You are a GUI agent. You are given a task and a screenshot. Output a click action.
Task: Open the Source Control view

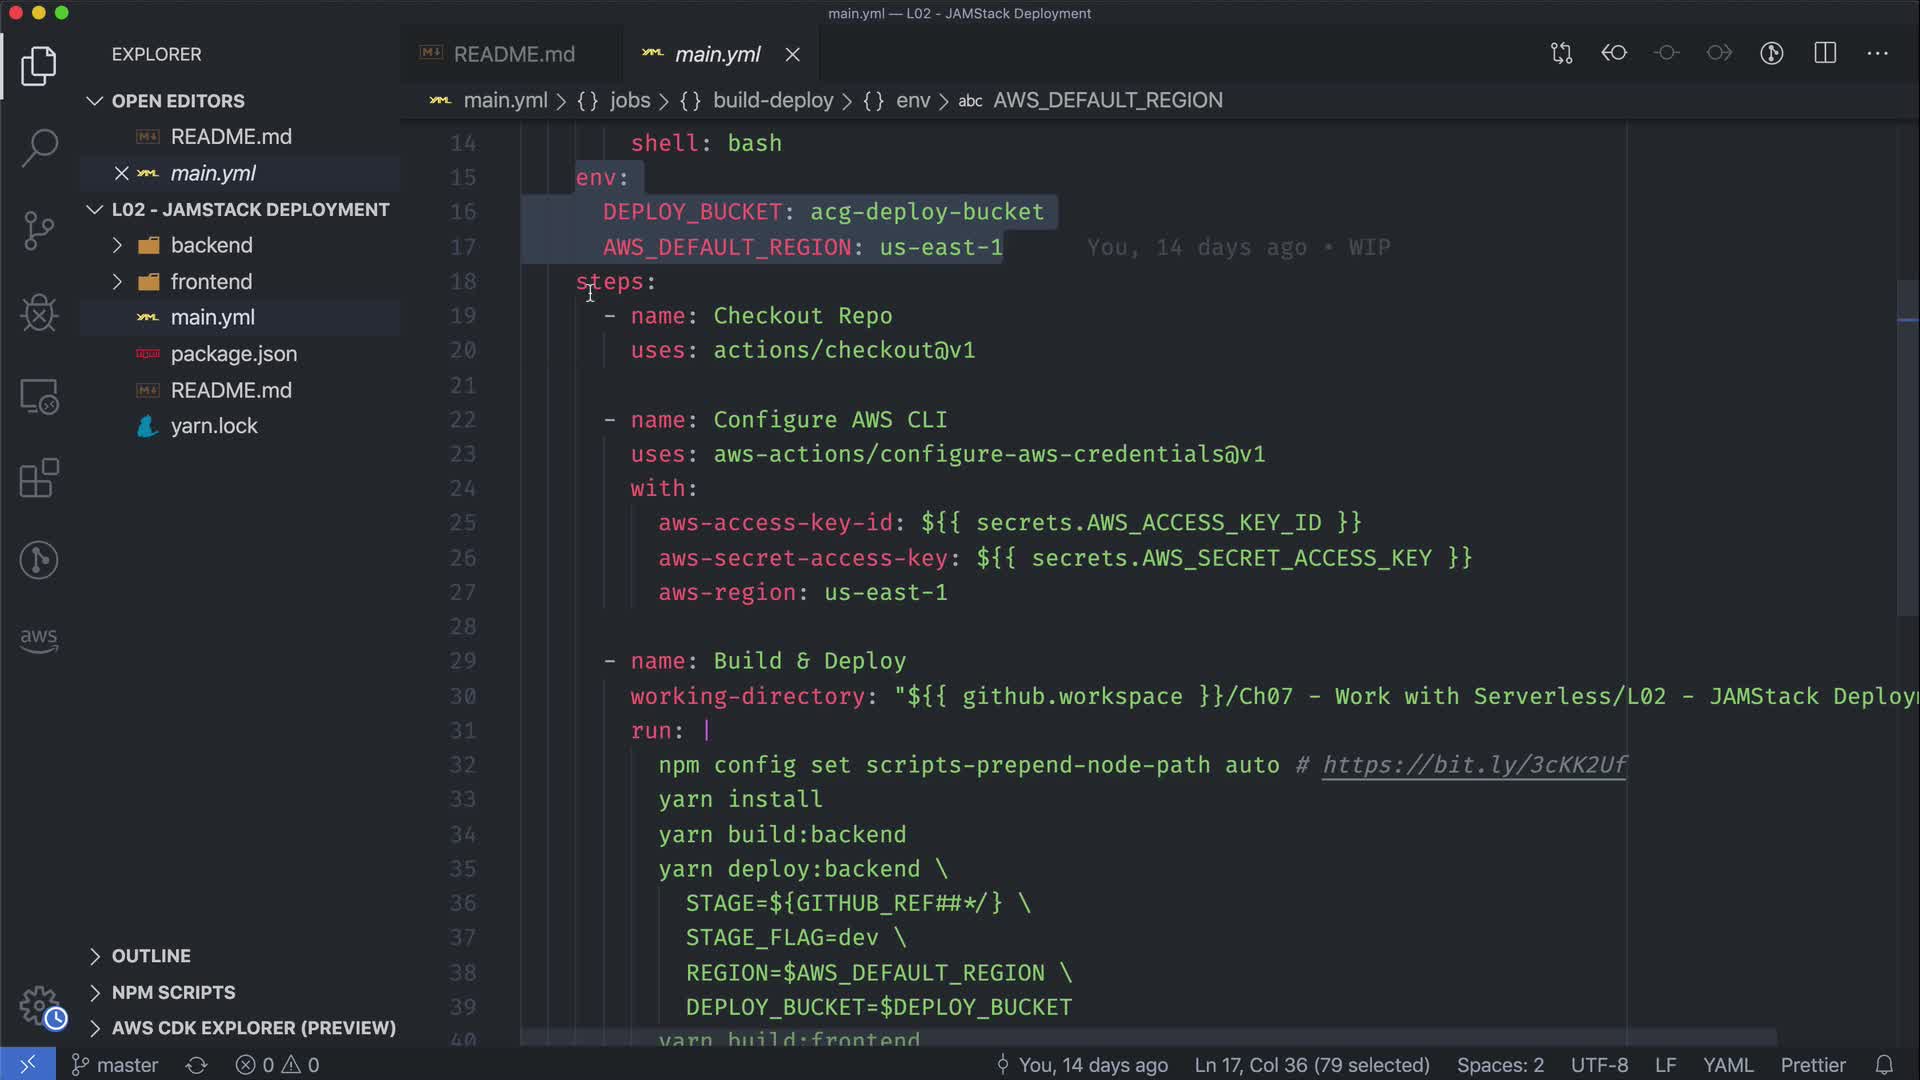pos(39,231)
